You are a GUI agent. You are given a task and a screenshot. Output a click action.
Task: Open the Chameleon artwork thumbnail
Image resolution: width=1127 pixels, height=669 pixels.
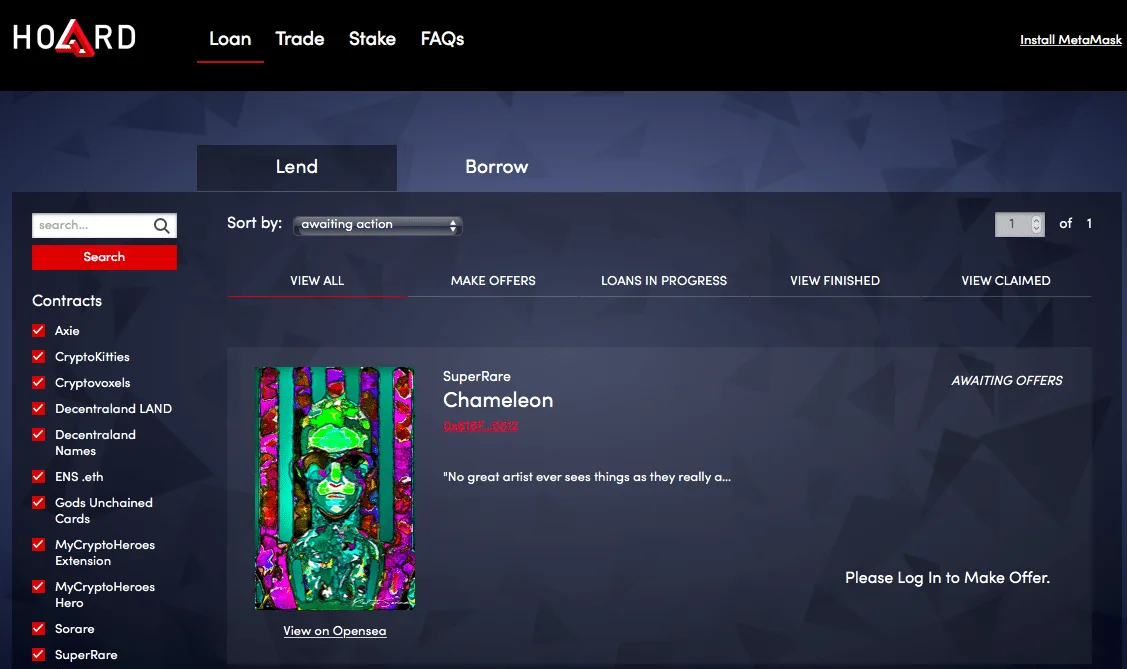(334, 488)
